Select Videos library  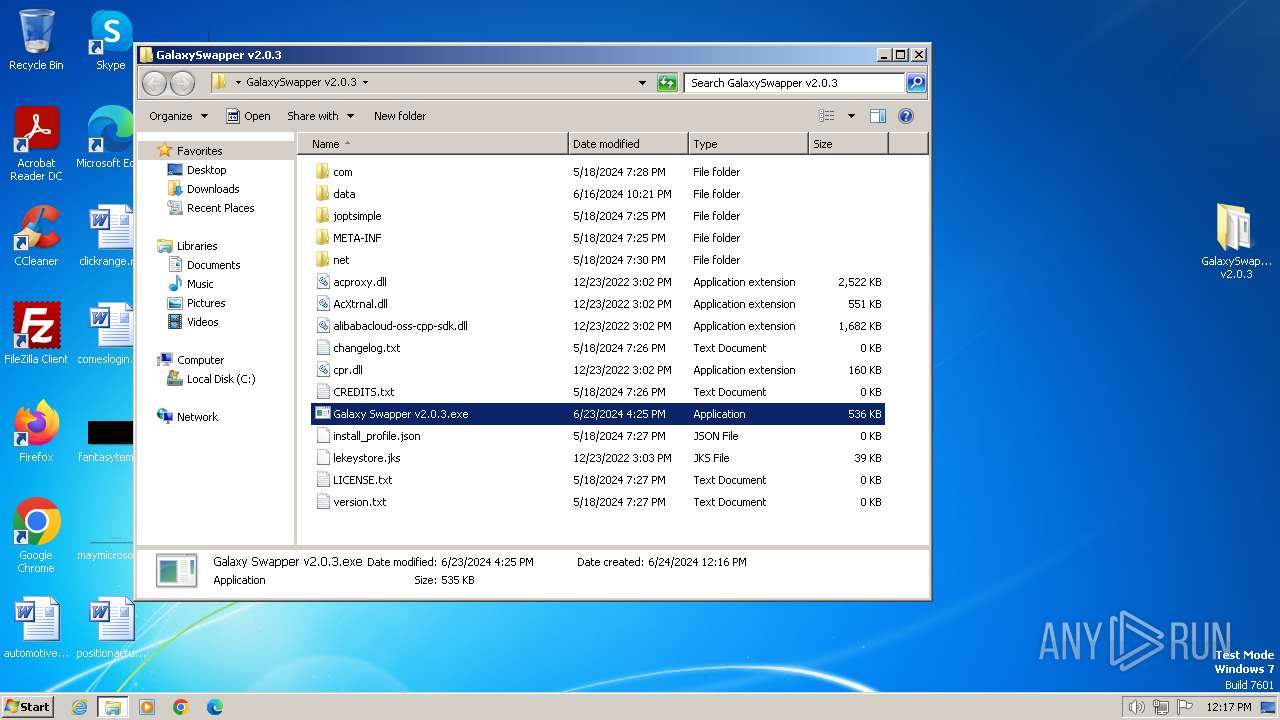click(202, 322)
